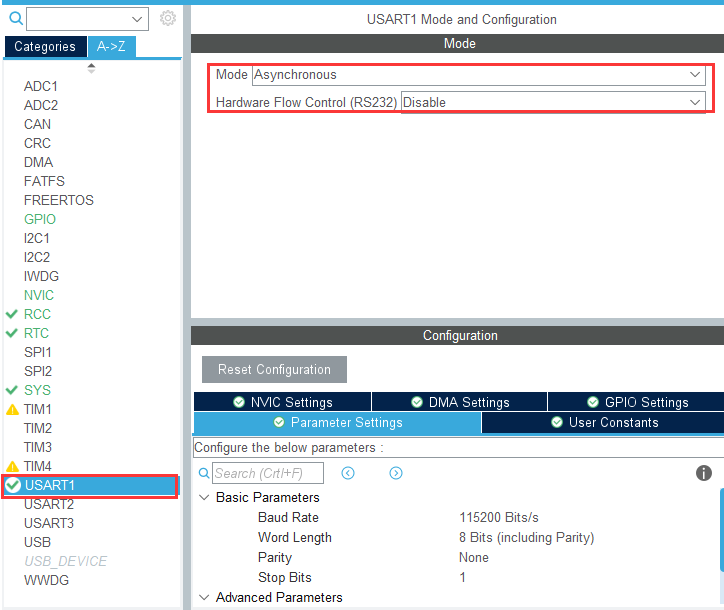
Task: Go to the previous search result arrow
Action: pyautogui.click(x=348, y=473)
